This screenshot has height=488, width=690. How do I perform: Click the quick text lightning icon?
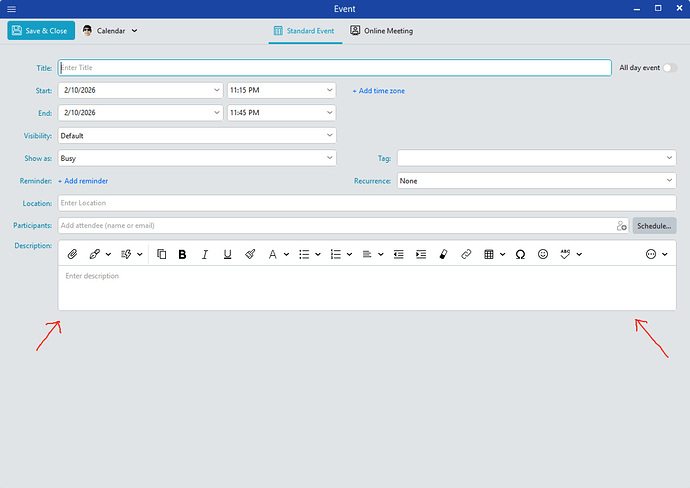[x=126, y=254]
